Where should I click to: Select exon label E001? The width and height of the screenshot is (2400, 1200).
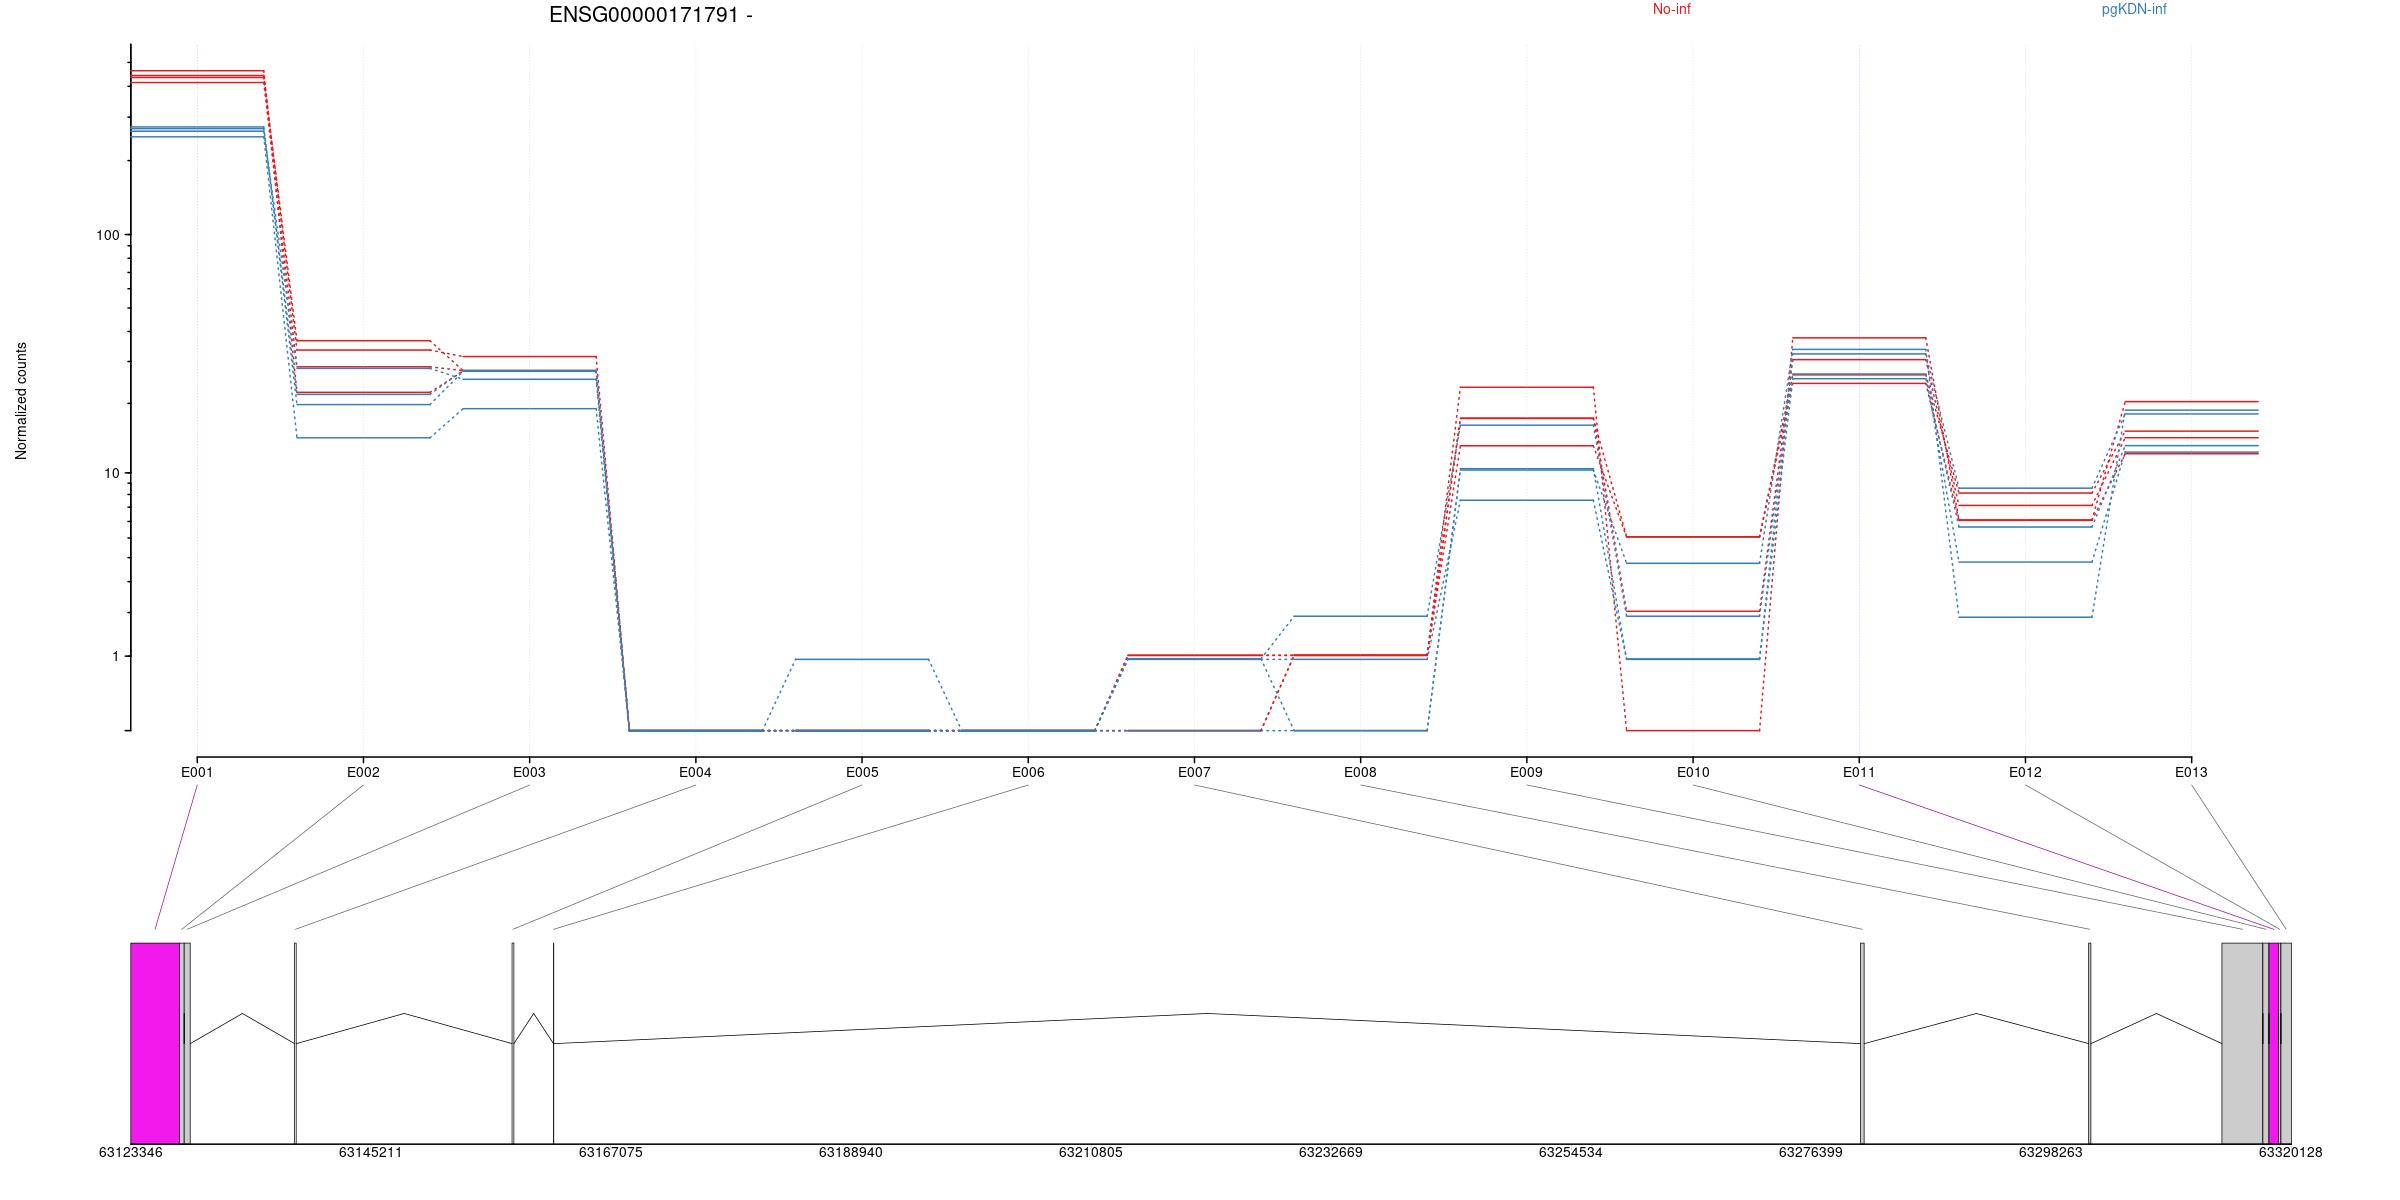pyautogui.click(x=197, y=772)
